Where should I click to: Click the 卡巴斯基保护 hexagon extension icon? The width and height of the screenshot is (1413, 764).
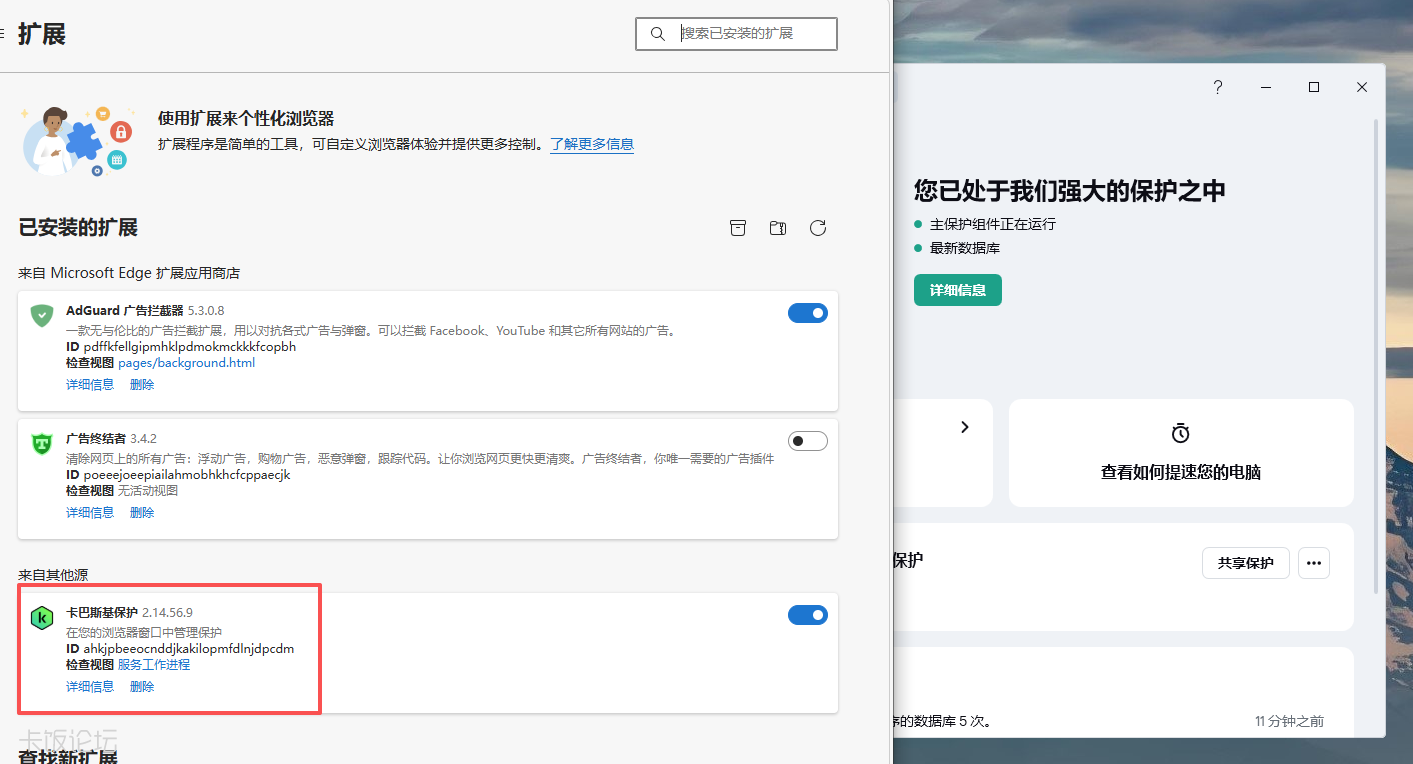click(x=41, y=618)
